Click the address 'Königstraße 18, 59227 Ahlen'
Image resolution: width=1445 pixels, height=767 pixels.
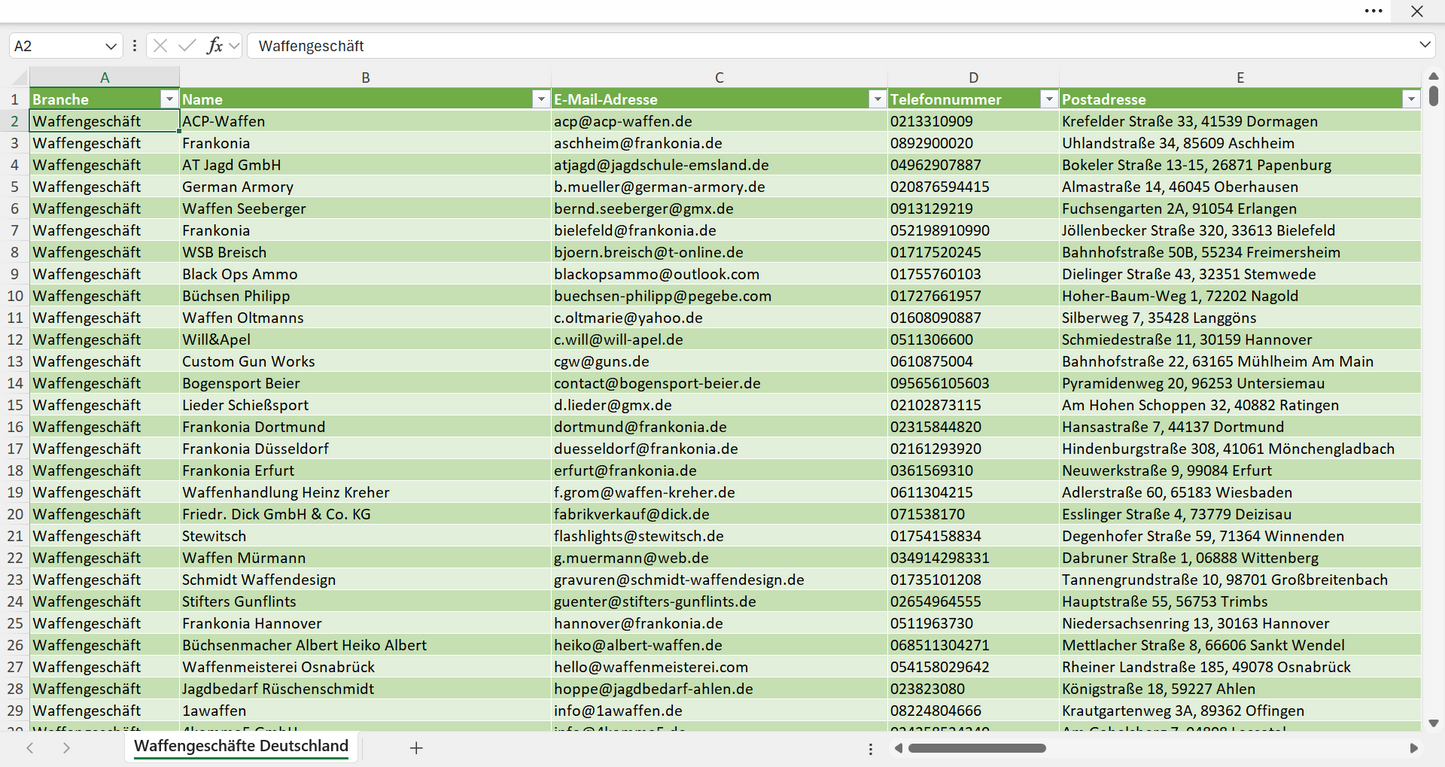[x=1158, y=689]
